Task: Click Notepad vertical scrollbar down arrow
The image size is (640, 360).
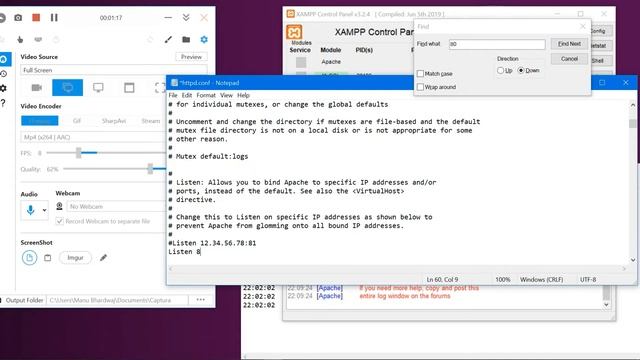Action: (633, 260)
